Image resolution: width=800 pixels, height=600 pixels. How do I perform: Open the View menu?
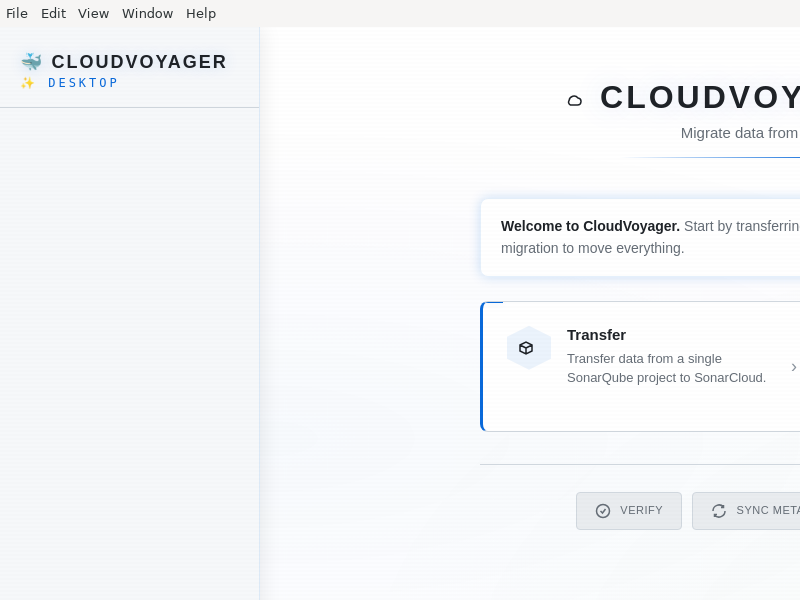[x=93, y=13]
